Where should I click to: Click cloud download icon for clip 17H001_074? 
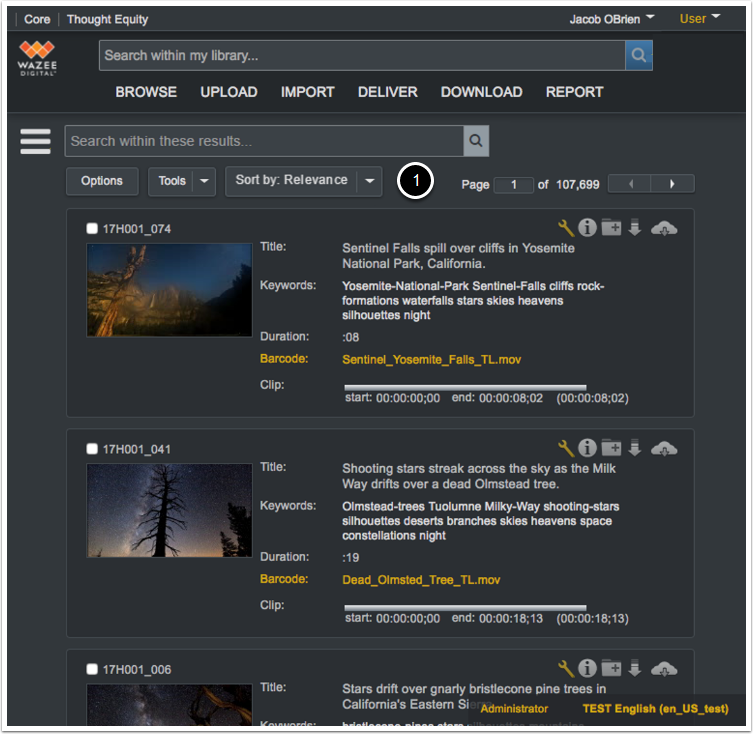coord(664,228)
